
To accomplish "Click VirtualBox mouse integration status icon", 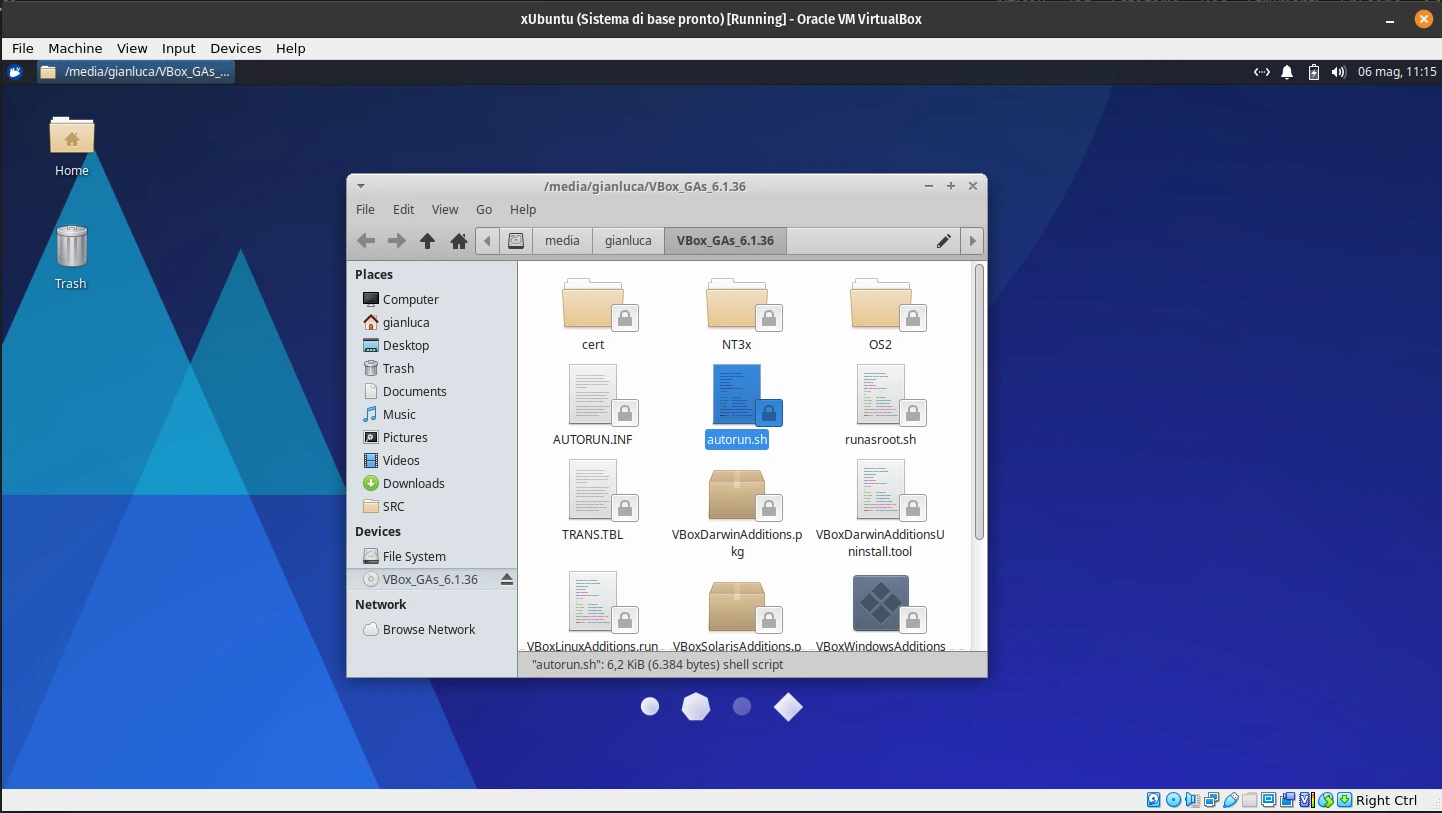I will pos(1327,800).
